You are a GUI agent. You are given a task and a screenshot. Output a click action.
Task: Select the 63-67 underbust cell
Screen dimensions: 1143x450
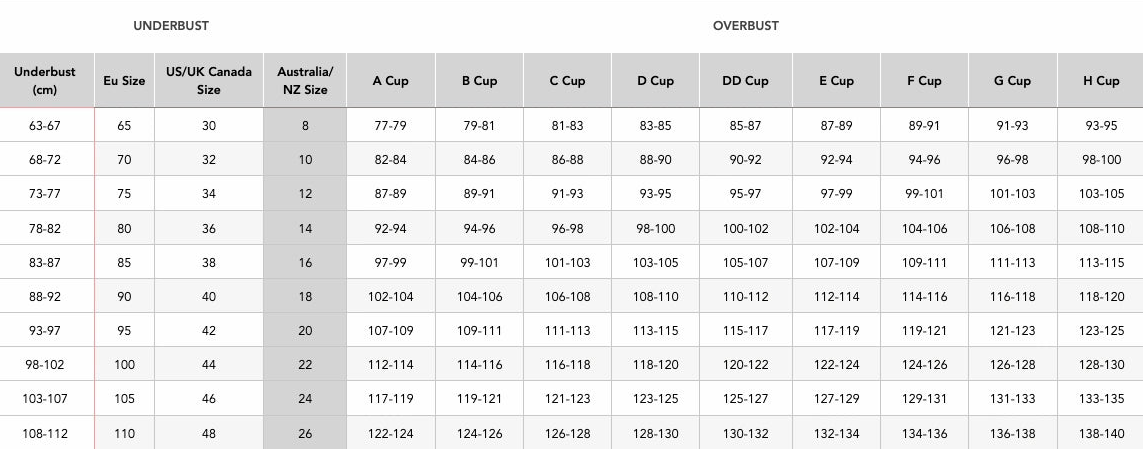click(x=45, y=125)
